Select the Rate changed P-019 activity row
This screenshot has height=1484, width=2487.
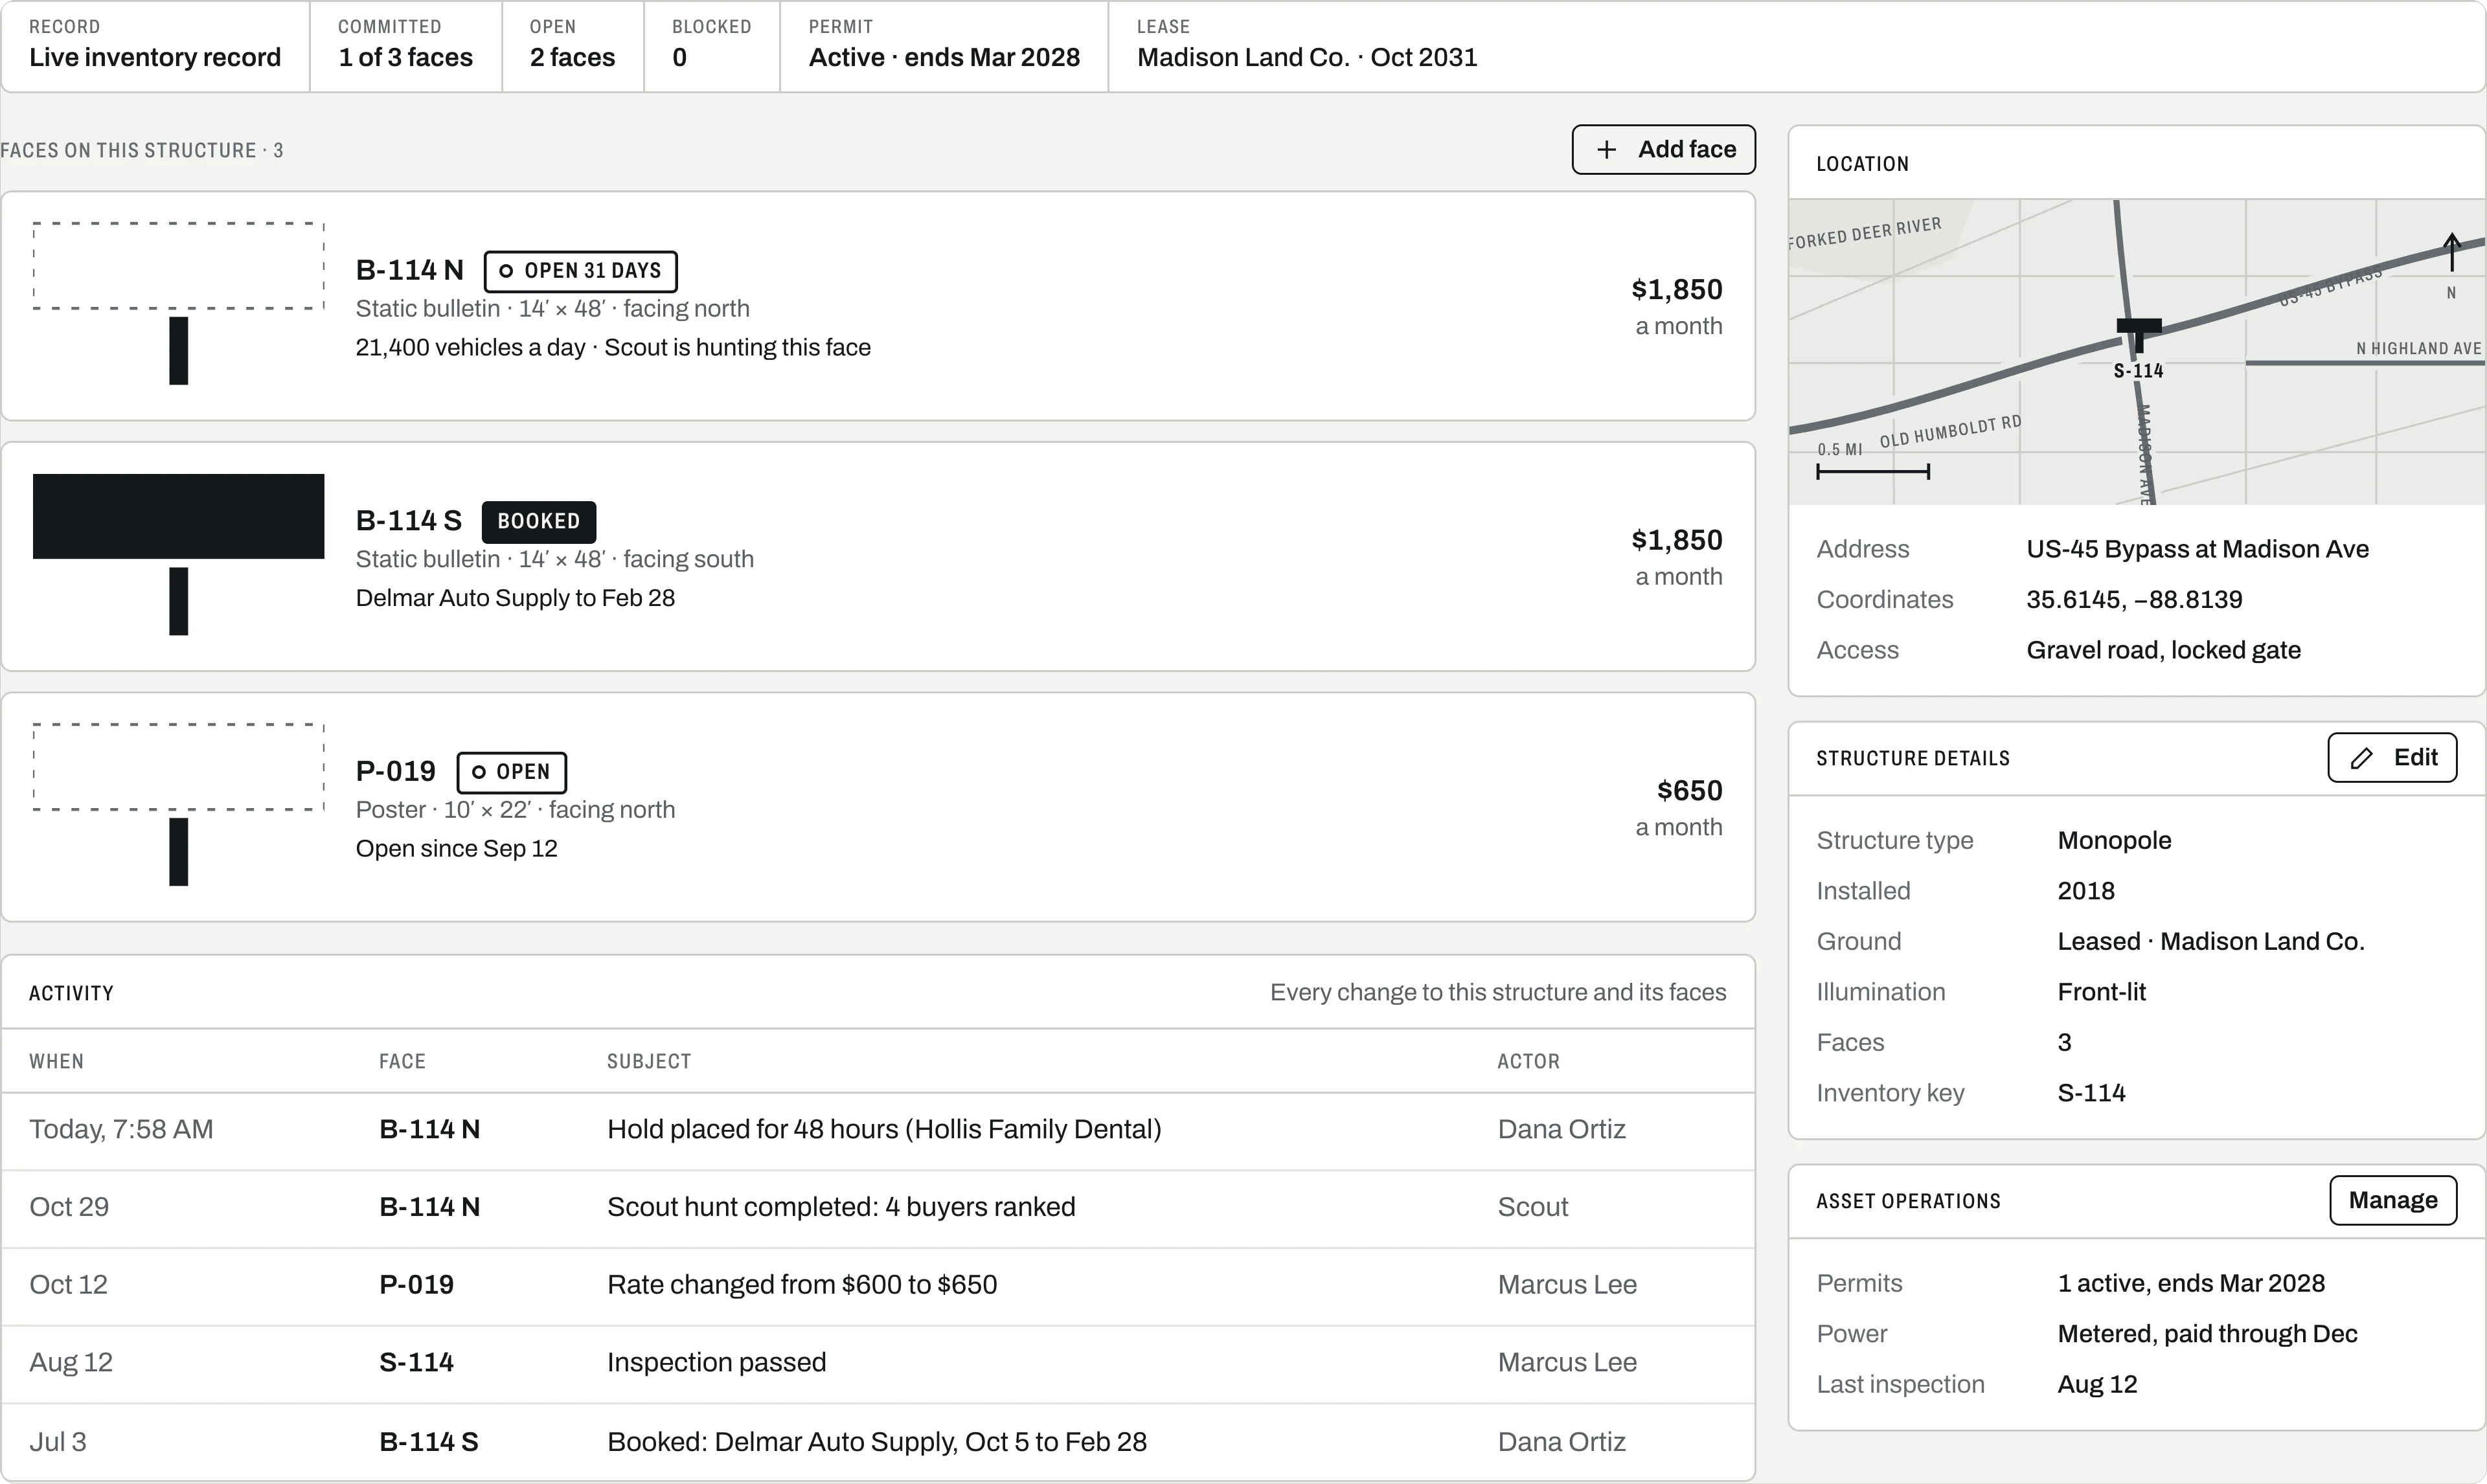pyautogui.click(x=878, y=1285)
